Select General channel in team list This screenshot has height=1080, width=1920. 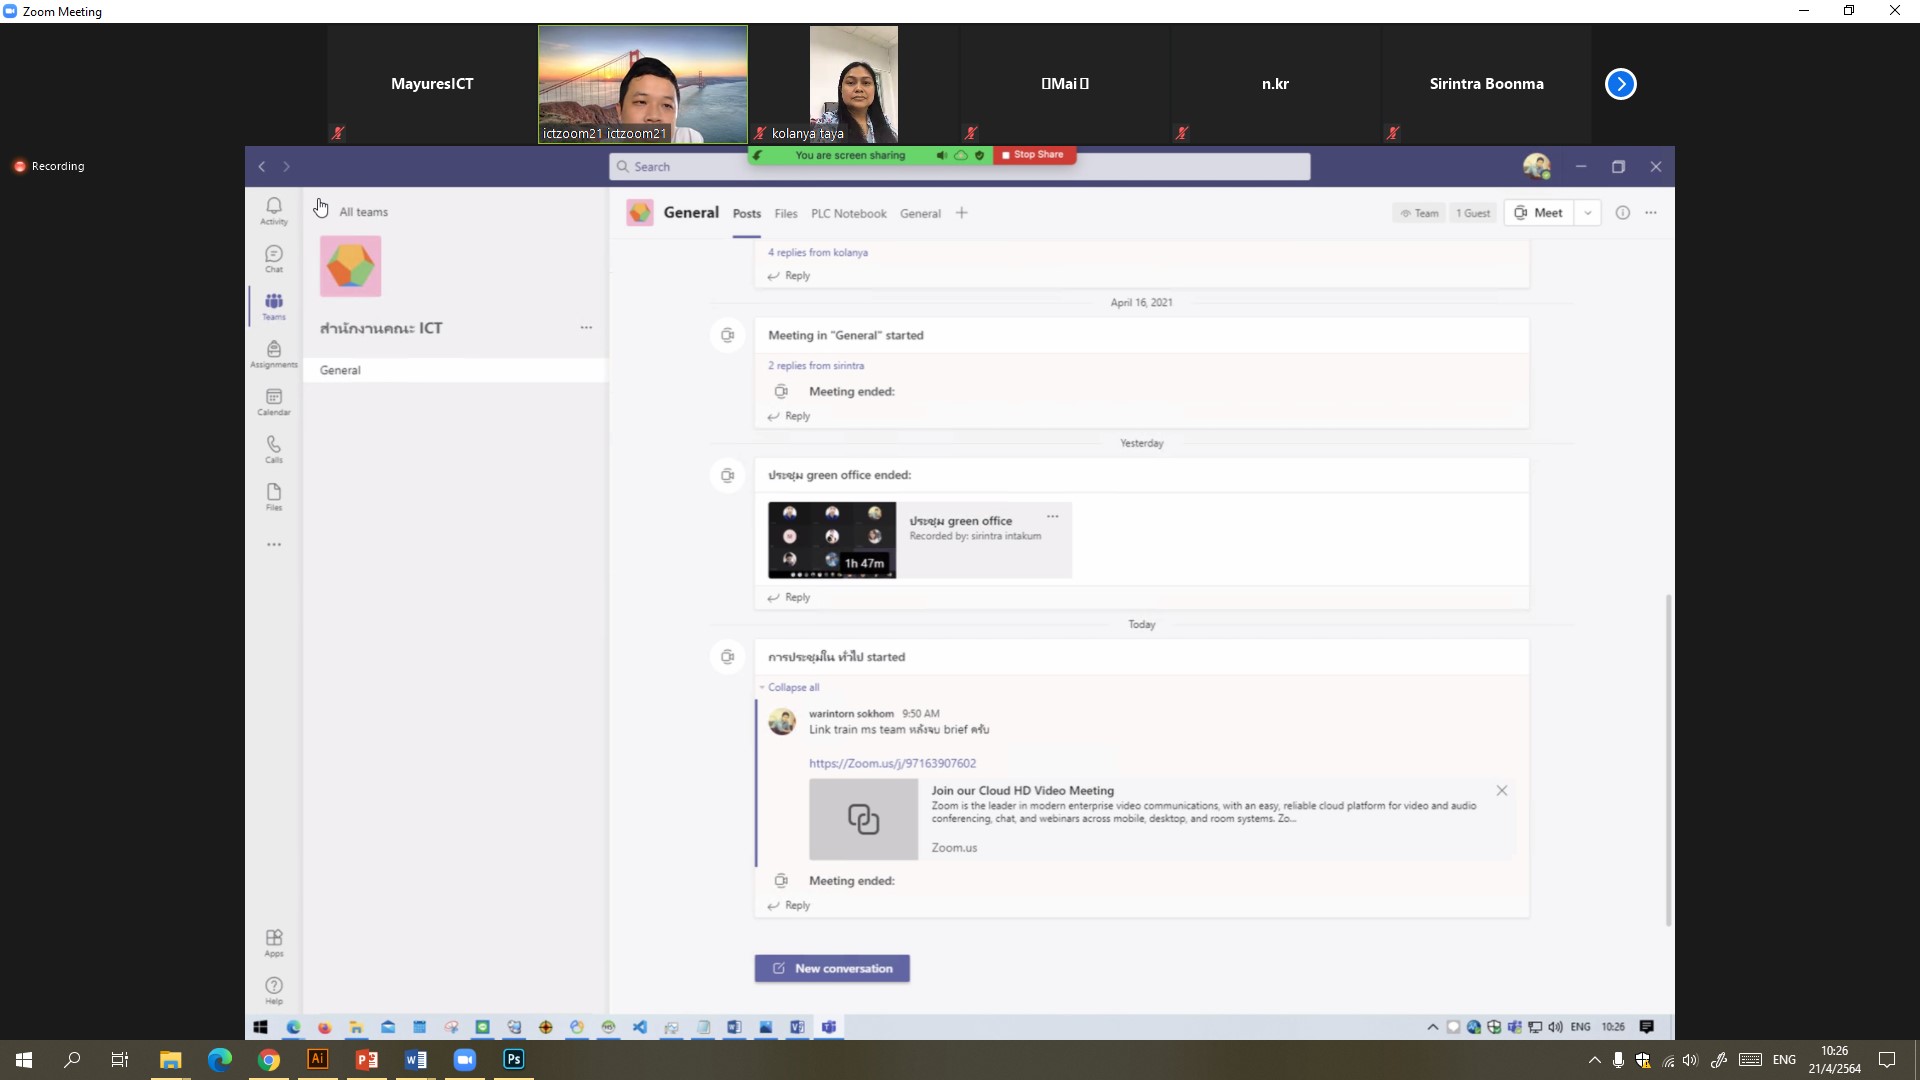pos(455,370)
